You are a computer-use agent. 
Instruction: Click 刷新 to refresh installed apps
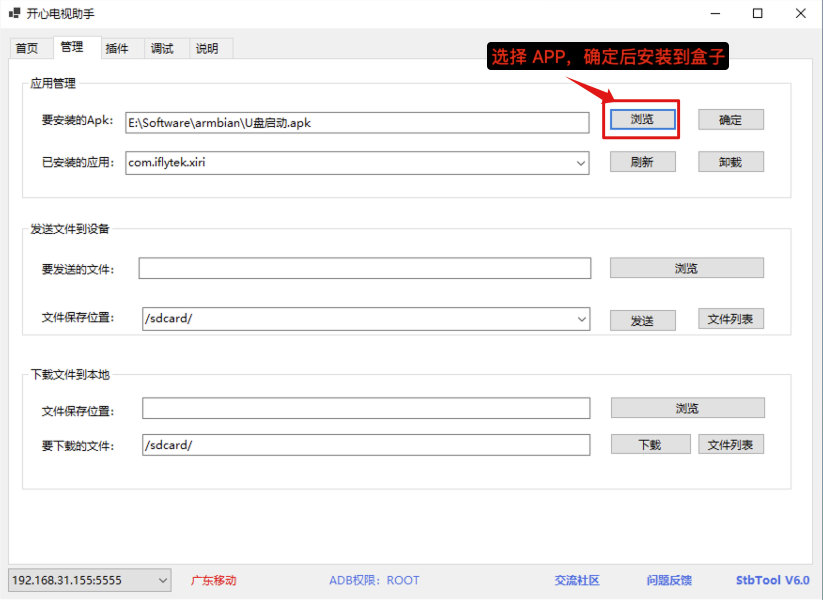point(642,162)
